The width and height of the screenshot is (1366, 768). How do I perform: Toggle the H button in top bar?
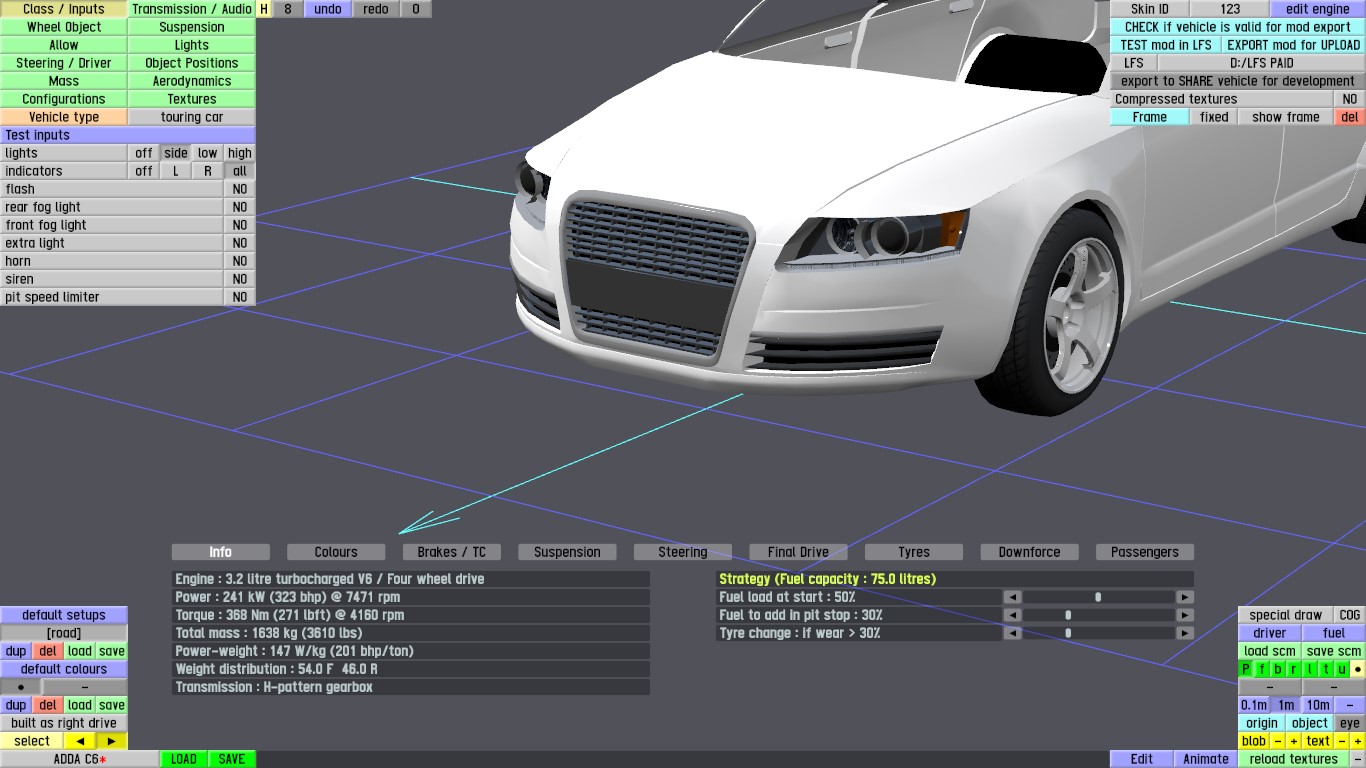264,9
